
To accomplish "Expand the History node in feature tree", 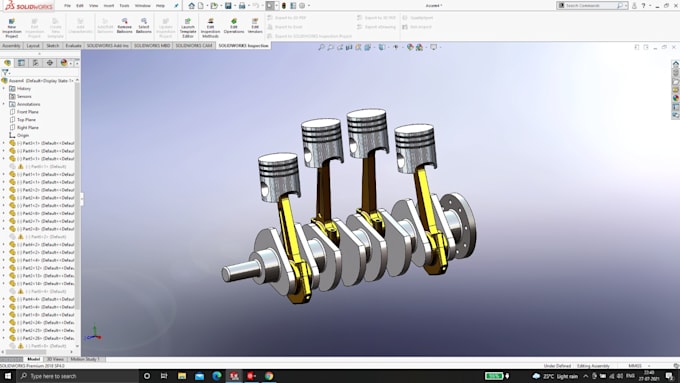I will [4, 88].
